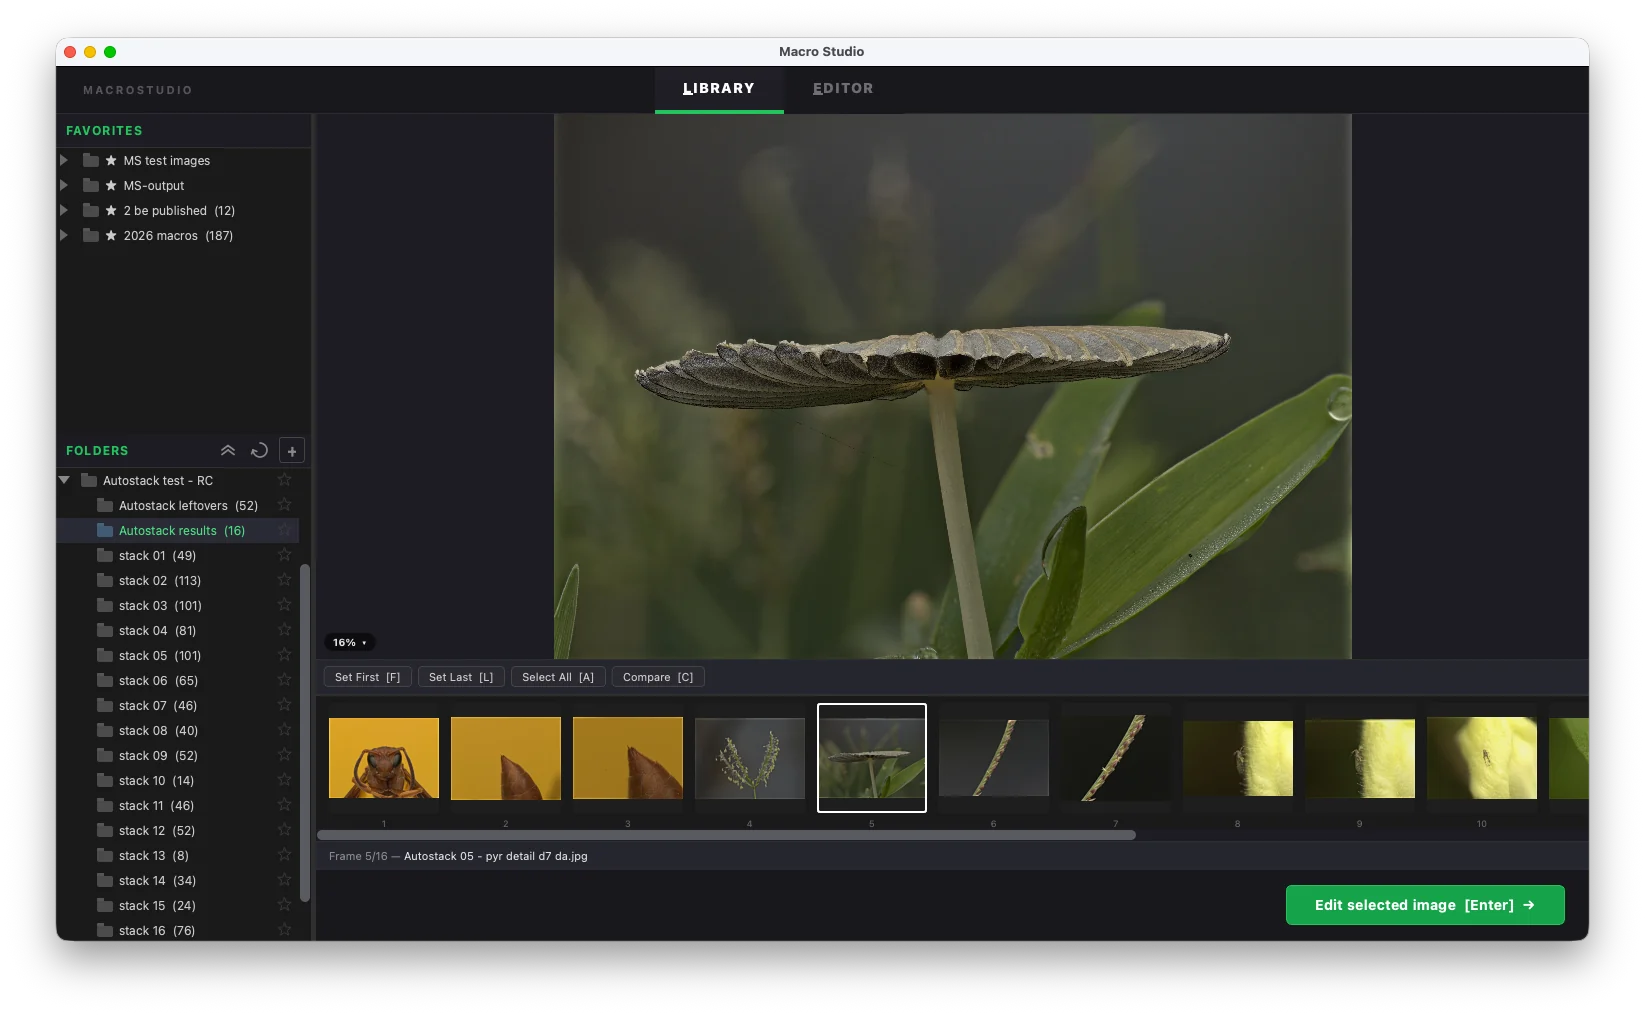Screen dimensions: 1645x1015
Task: Toggle favorite star for Autostack leftovers
Action: pos(285,505)
